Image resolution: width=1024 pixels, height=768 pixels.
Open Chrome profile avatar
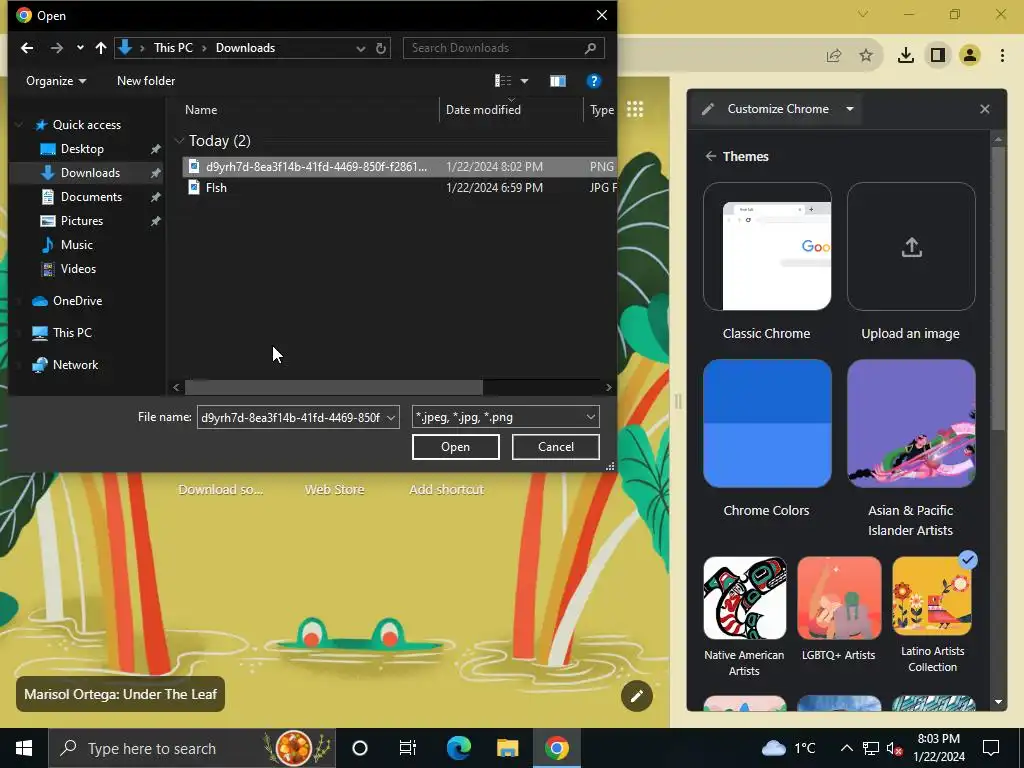click(970, 56)
